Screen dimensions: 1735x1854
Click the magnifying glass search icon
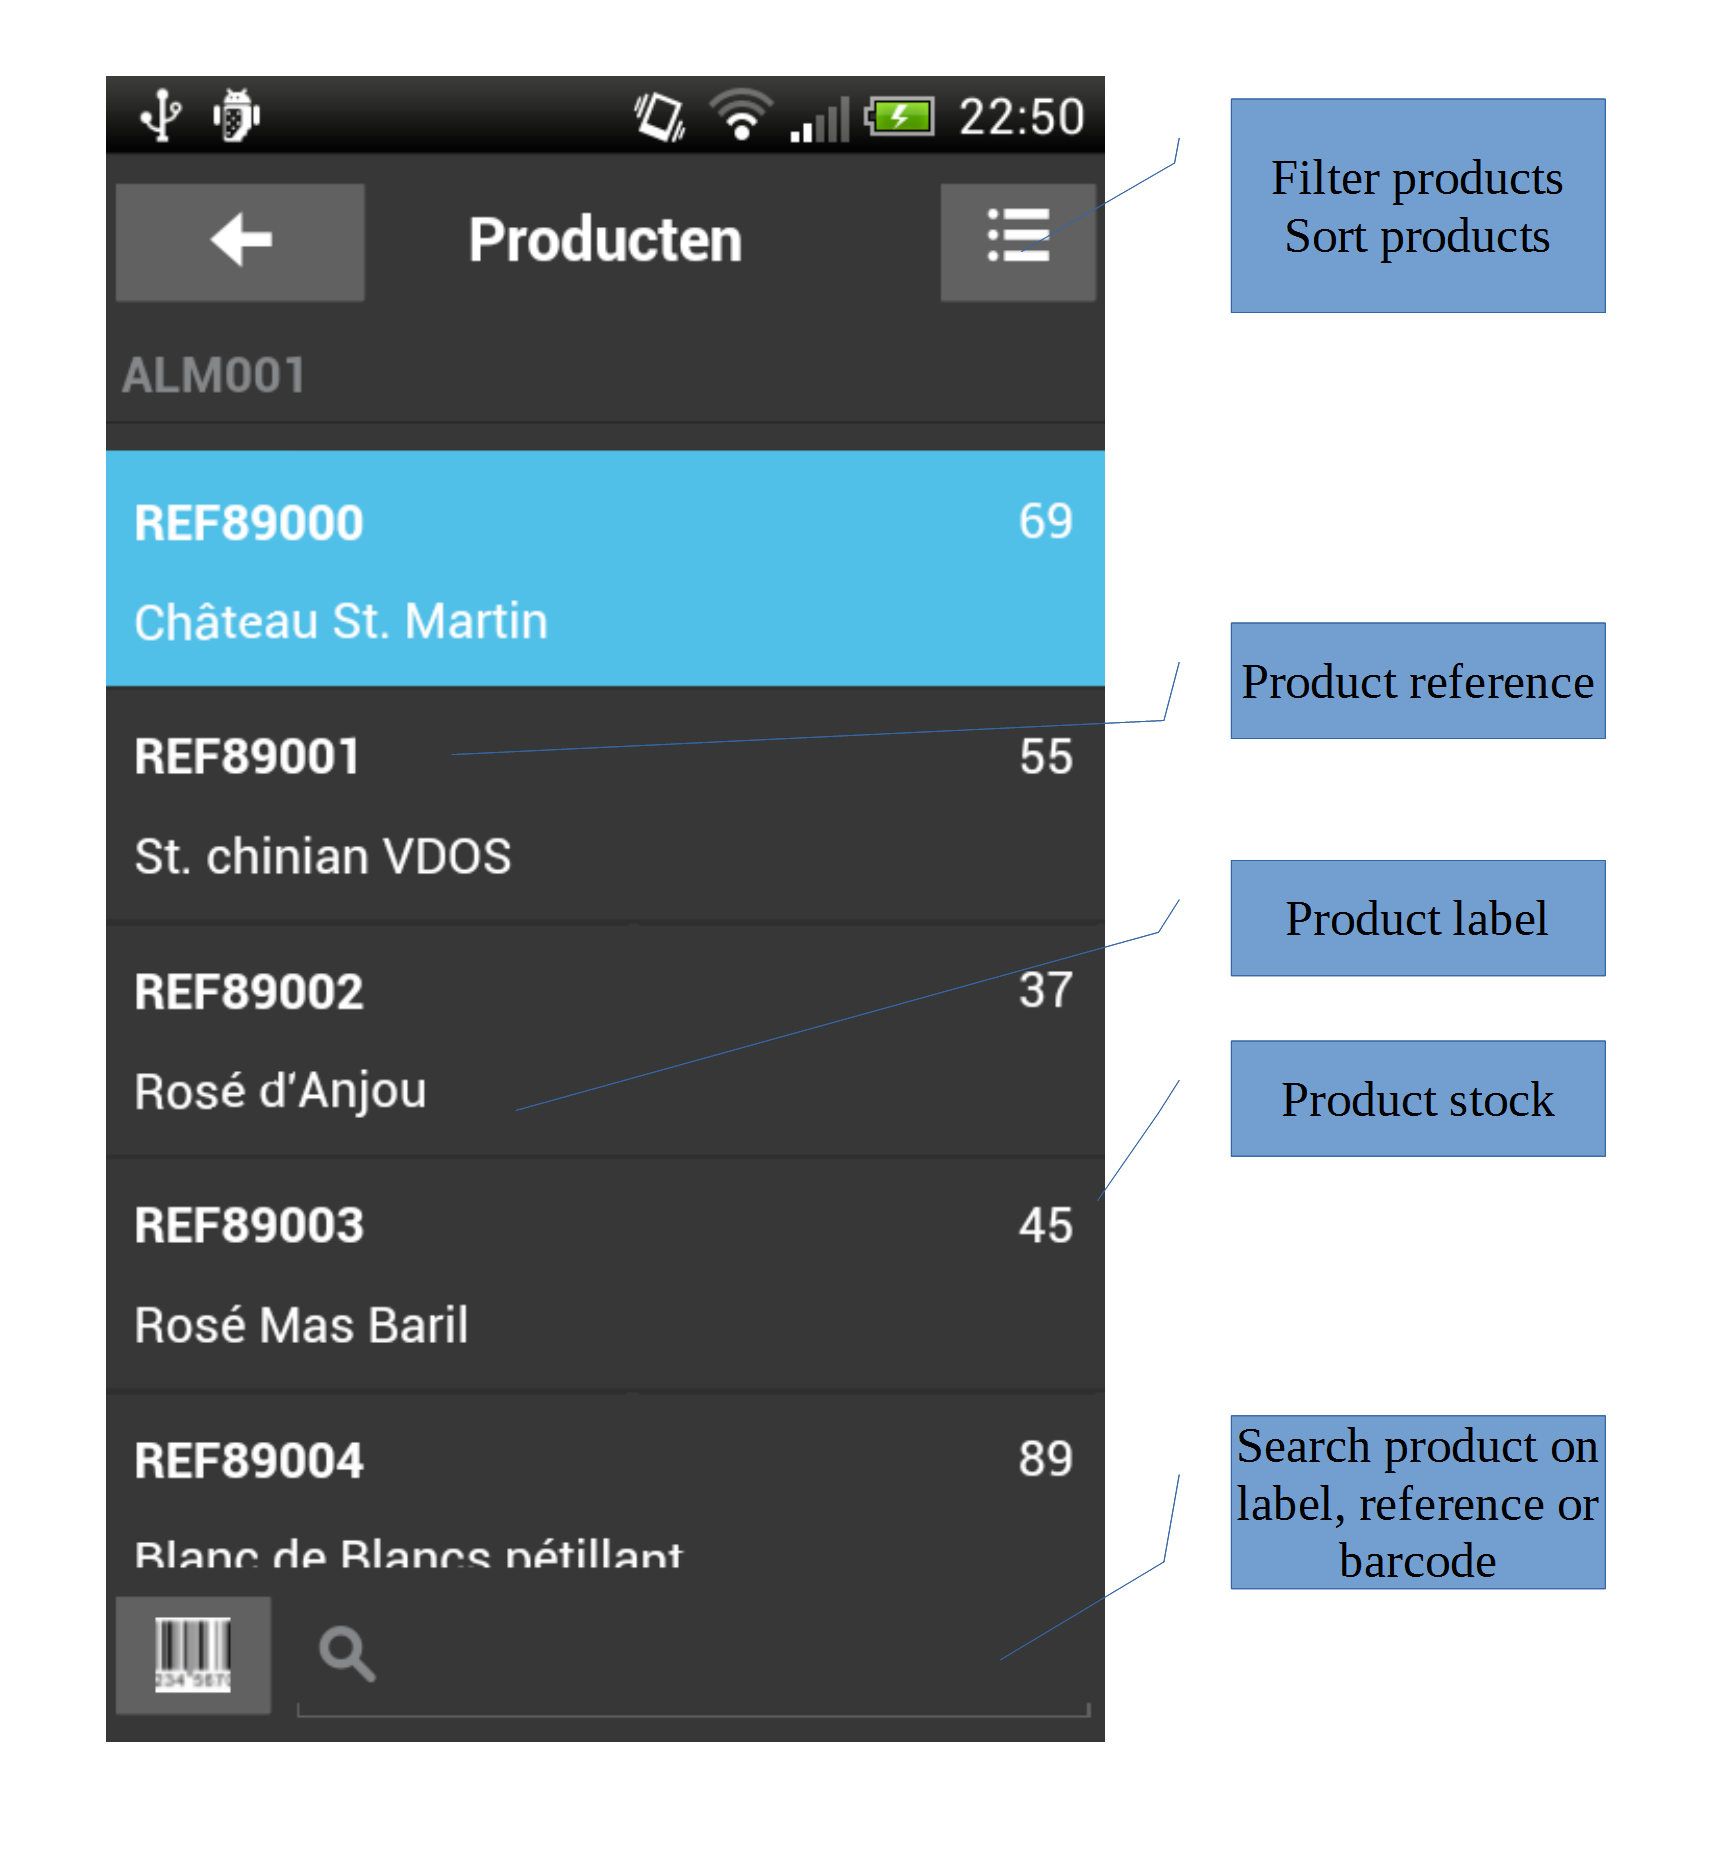pos(347,1654)
